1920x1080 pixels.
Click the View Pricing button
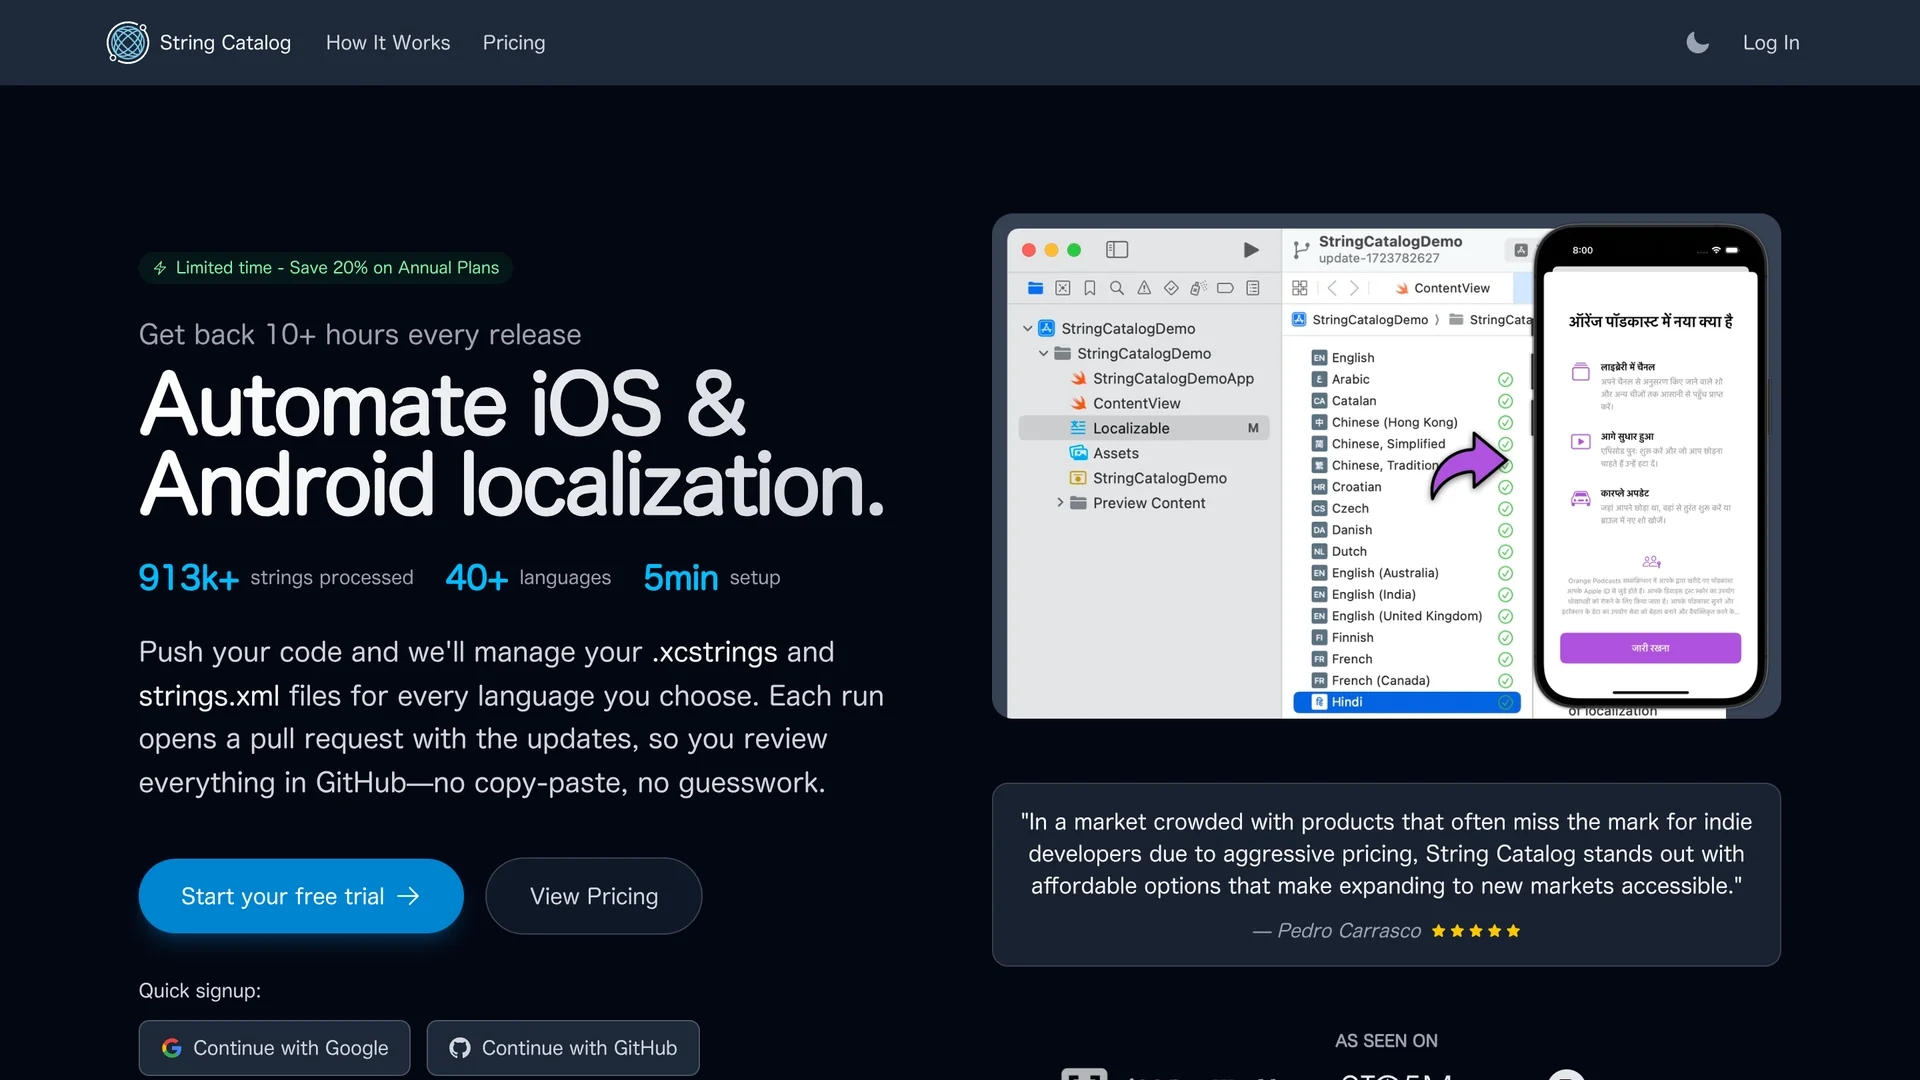point(594,896)
